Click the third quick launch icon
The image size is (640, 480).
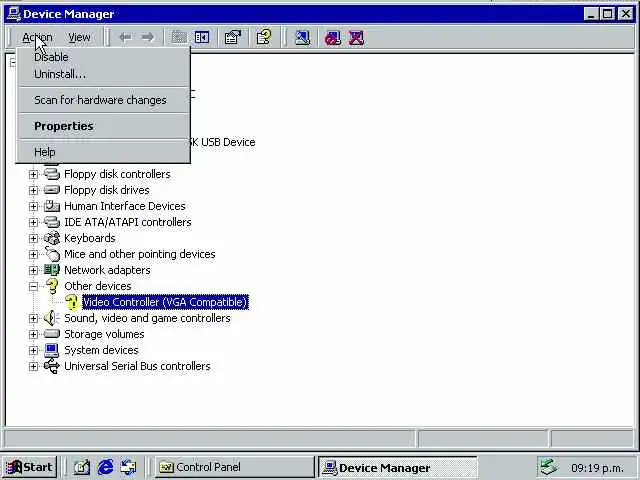coord(129,467)
